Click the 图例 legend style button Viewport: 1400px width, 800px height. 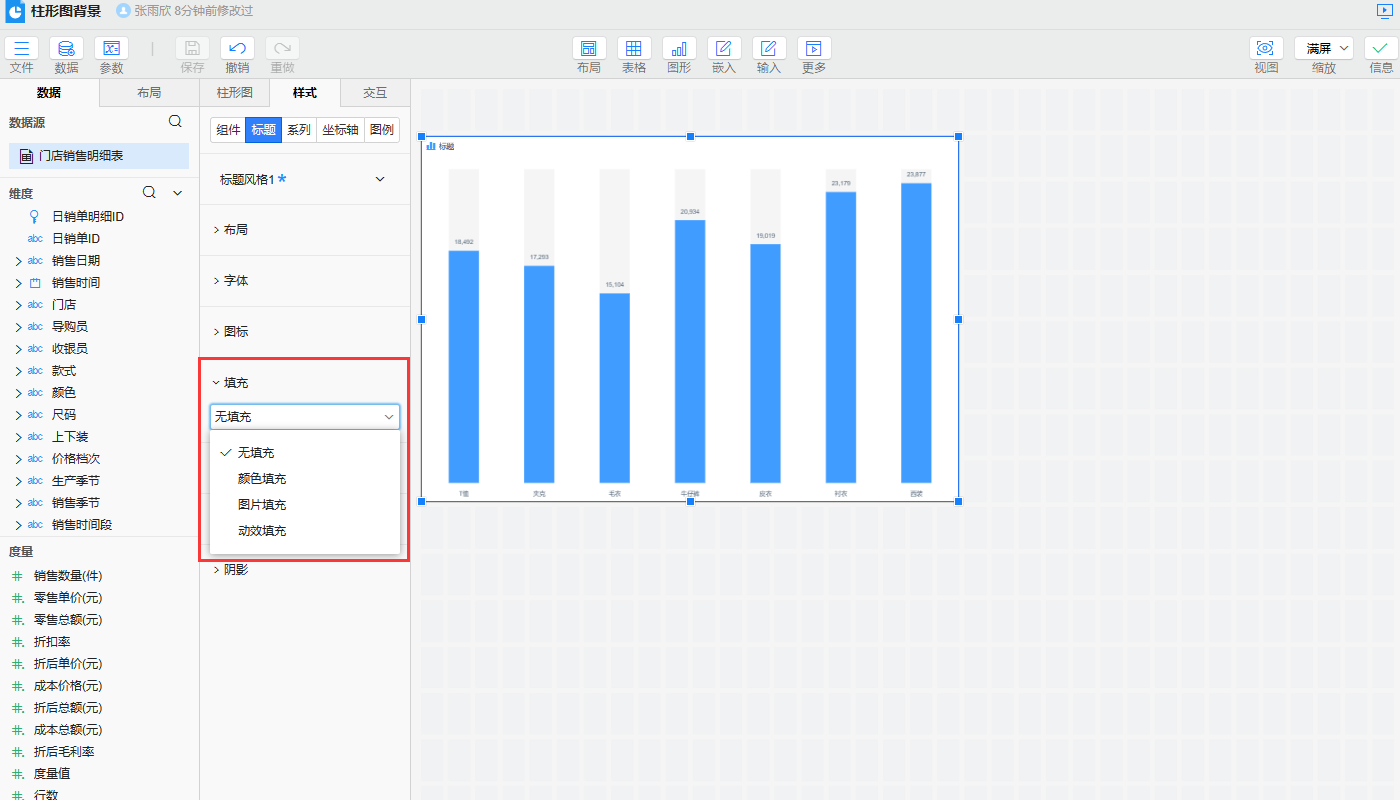click(x=381, y=130)
